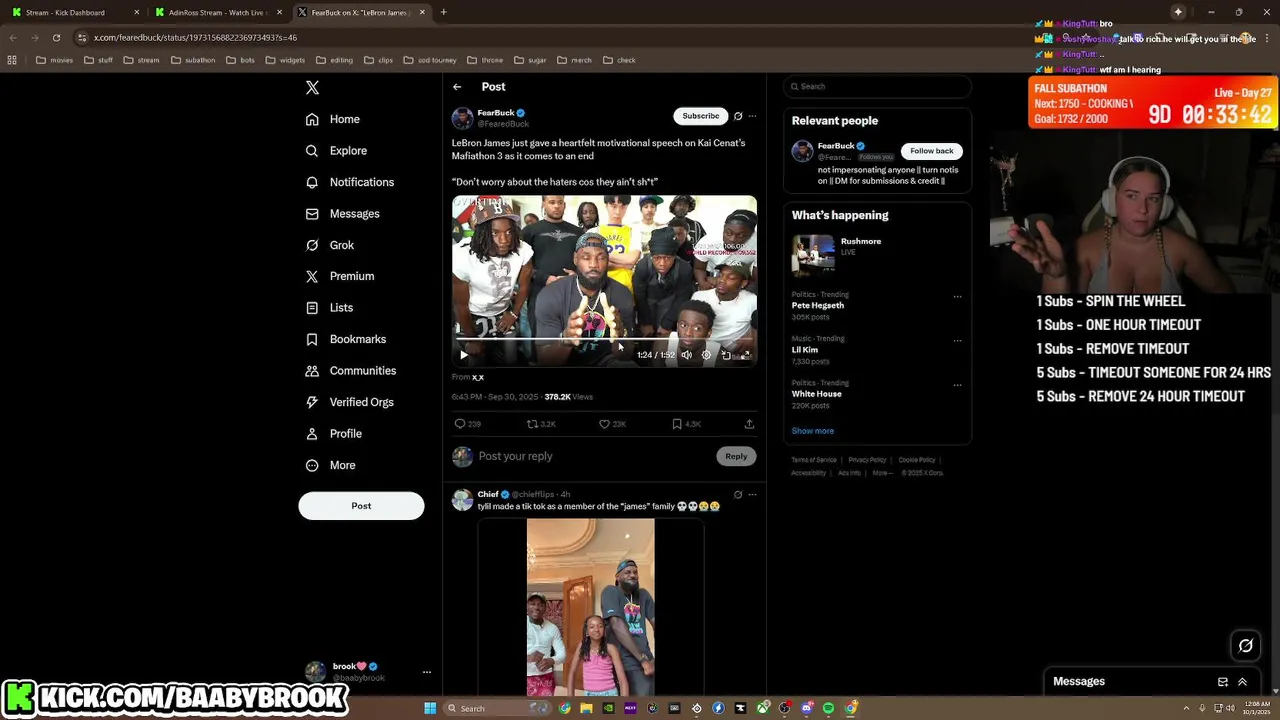This screenshot has height=720, width=1280.
Task: Click the X search box
Action: click(x=877, y=86)
